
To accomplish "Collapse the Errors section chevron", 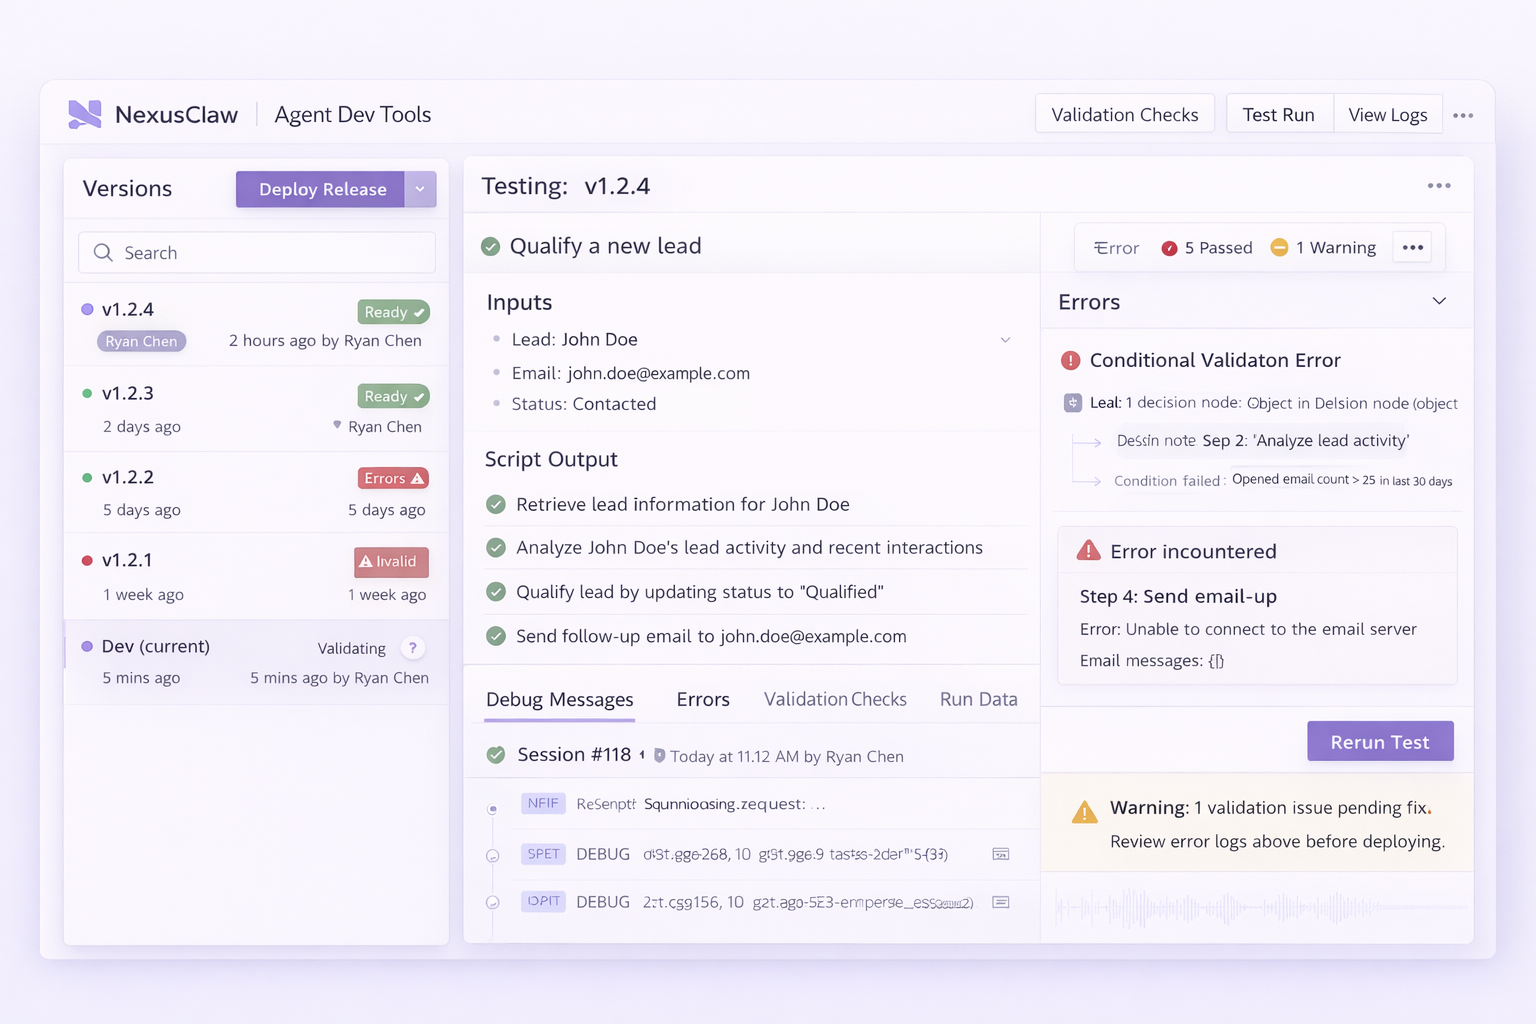I will (x=1439, y=300).
